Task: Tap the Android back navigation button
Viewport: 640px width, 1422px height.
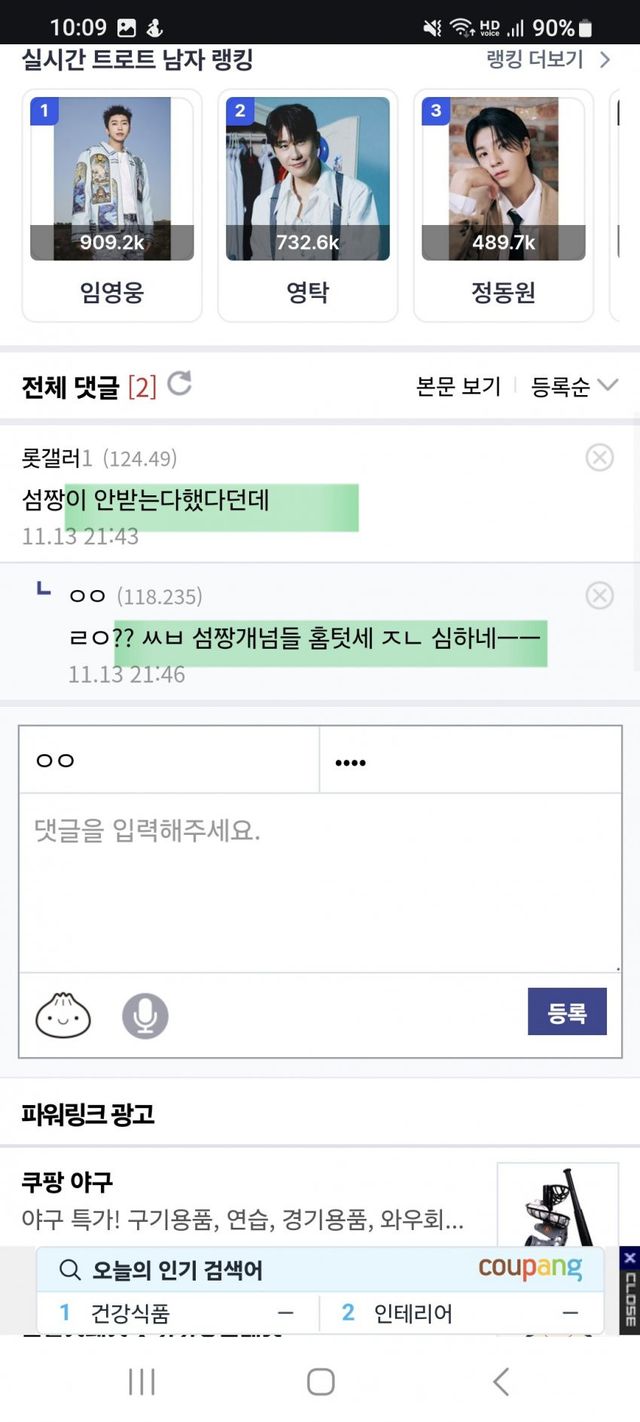Action: click(x=501, y=1382)
